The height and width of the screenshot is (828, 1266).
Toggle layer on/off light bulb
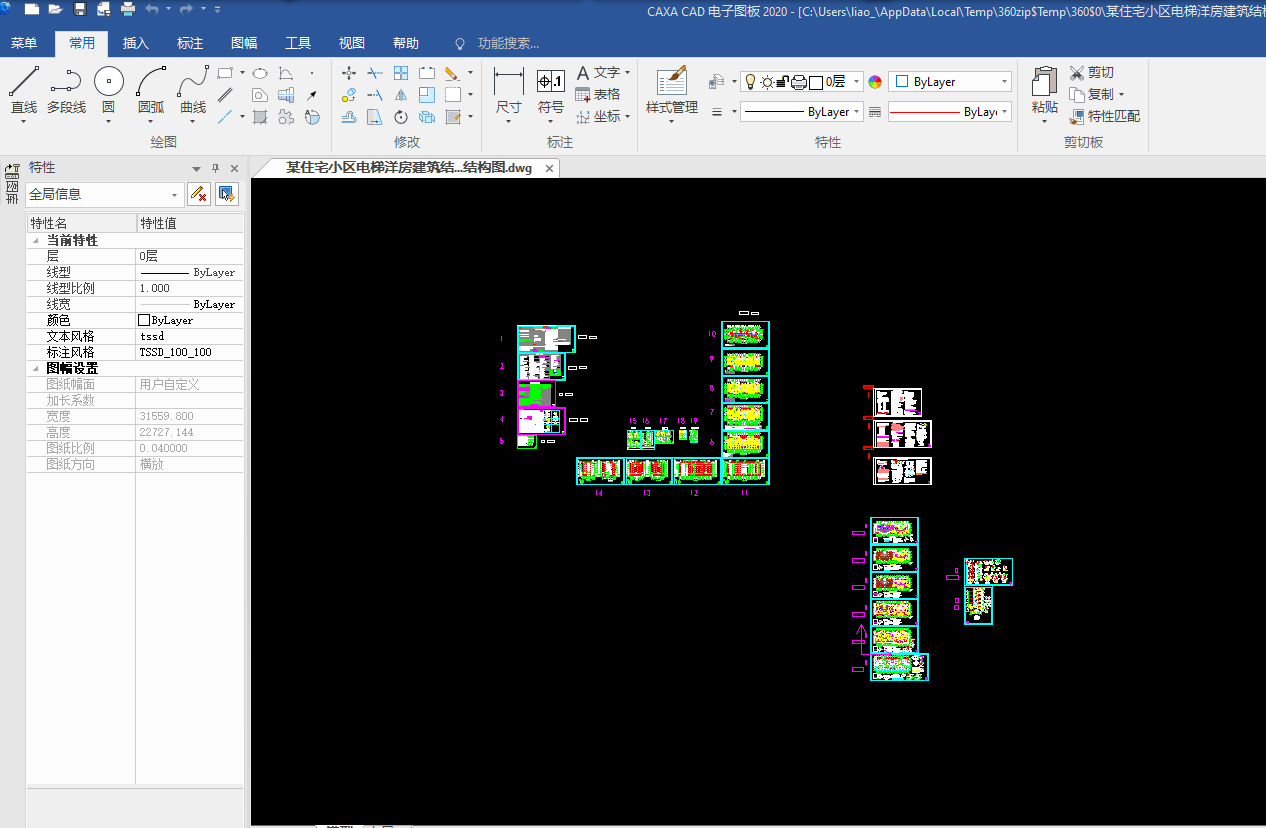750,82
